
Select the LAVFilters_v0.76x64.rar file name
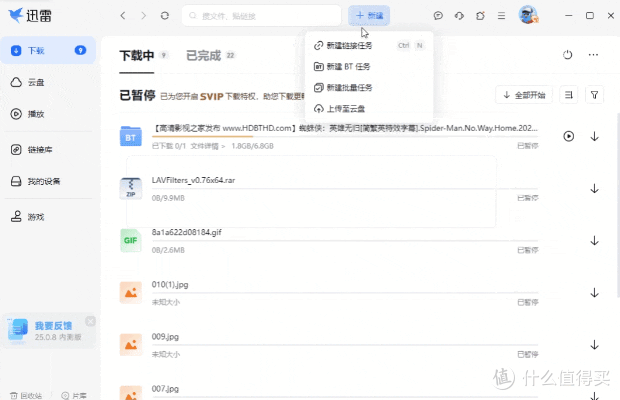(193, 180)
